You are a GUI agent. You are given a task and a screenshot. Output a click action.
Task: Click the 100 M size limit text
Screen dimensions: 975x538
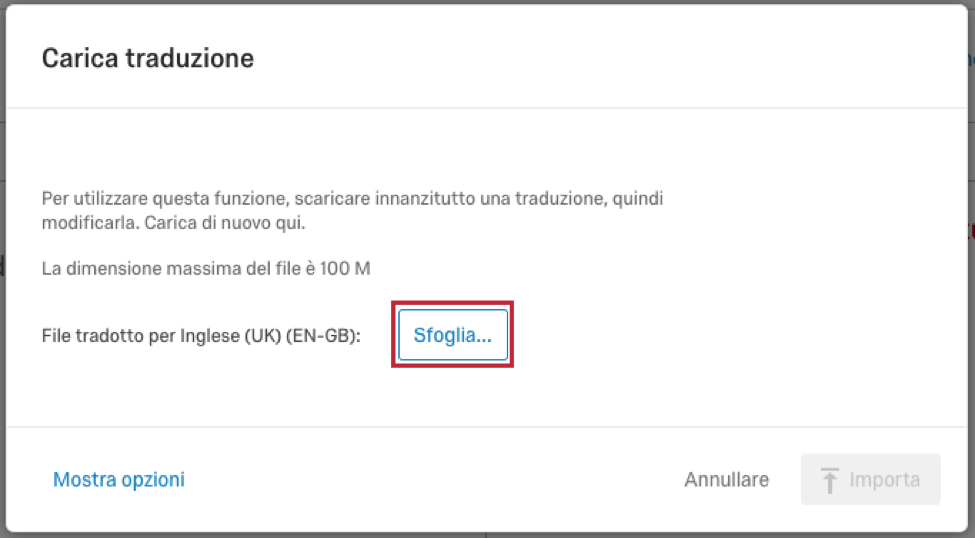(x=345, y=268)
